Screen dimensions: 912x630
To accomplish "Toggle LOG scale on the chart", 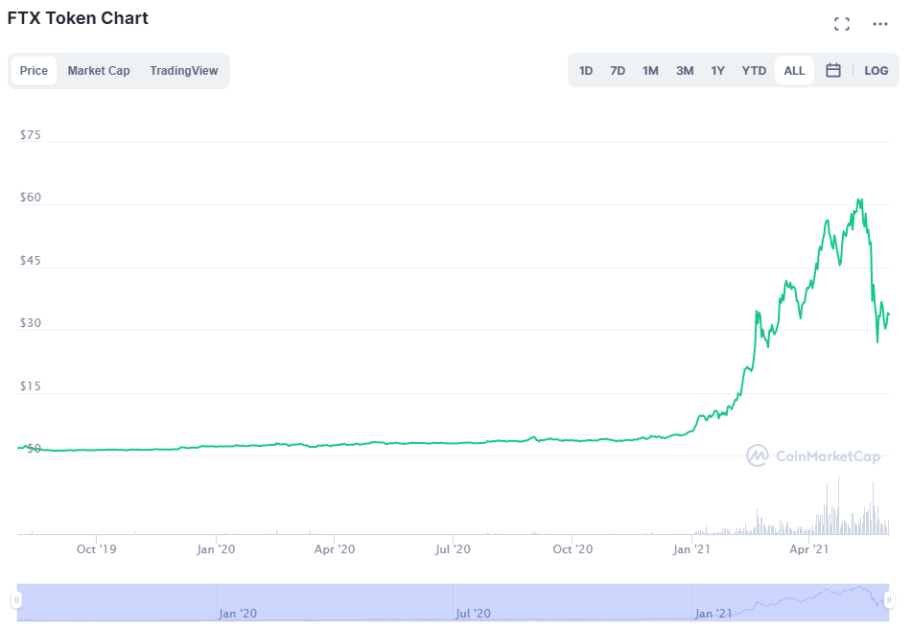I will 876,71.
